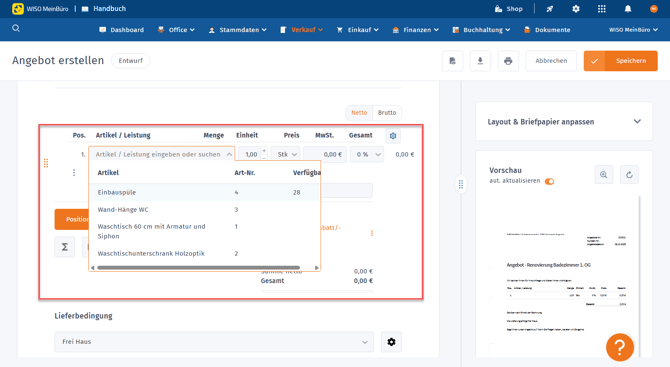Open Buchhaltung menu
Image resolution: width=670 pixels, height=367 pixels.
[x=481, y=30]
